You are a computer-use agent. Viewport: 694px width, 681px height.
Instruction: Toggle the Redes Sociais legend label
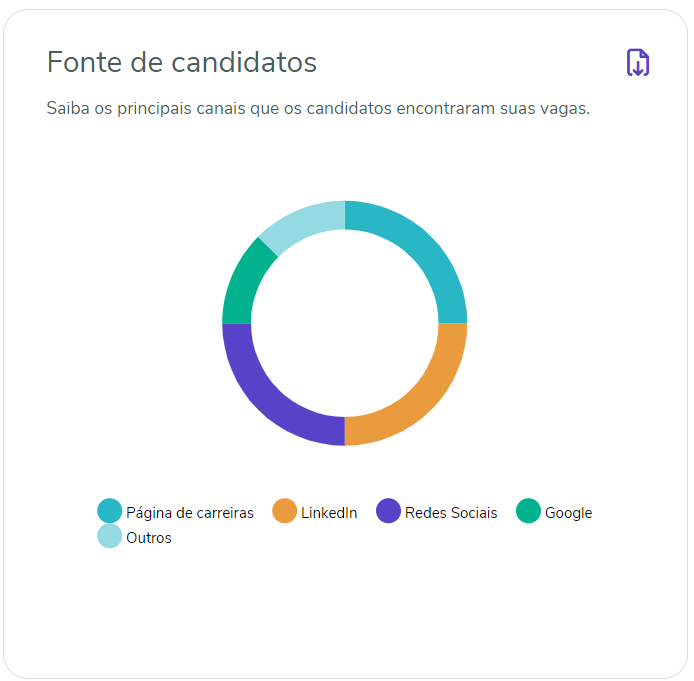(451, 513)
